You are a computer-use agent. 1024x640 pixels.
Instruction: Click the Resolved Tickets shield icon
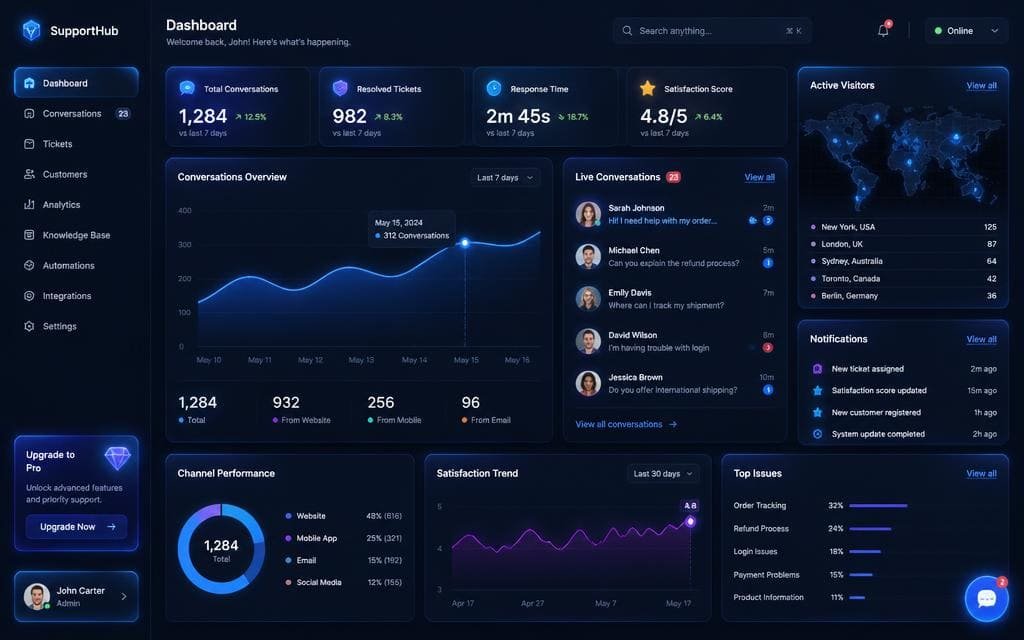click(x=340, y=88)
